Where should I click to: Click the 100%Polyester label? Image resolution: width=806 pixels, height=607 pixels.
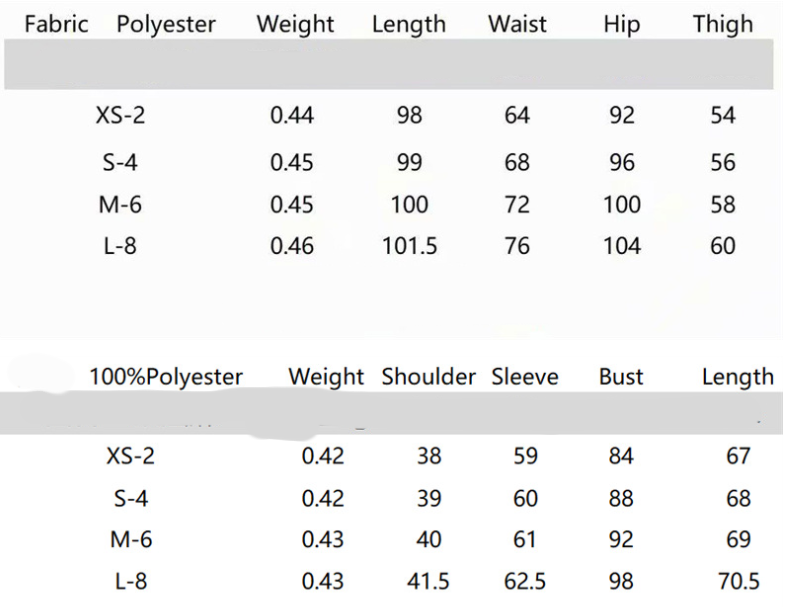pyautogui.click(x=166, y=377)
